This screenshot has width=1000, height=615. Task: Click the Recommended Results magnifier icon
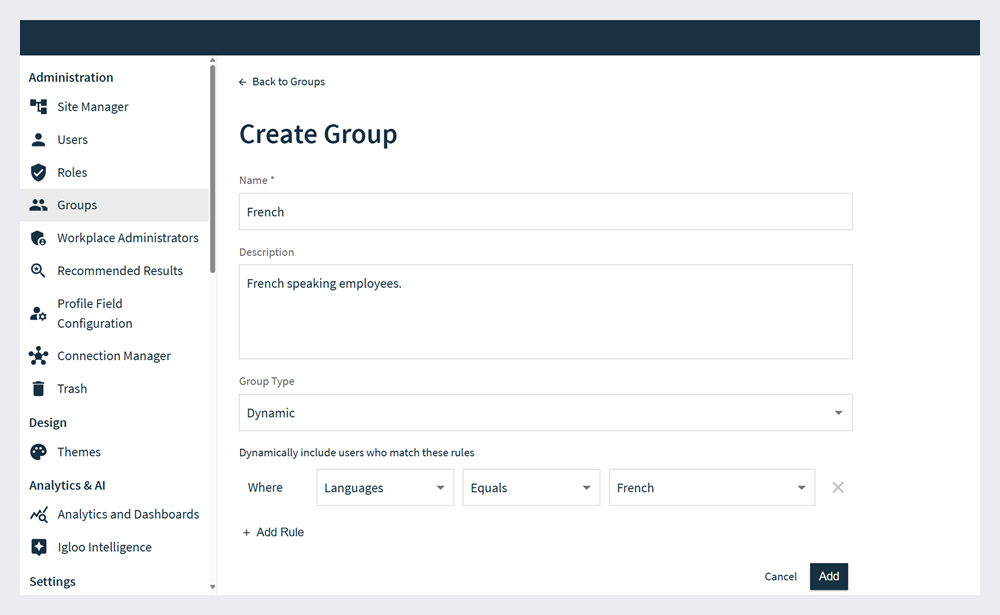point(38,270)
